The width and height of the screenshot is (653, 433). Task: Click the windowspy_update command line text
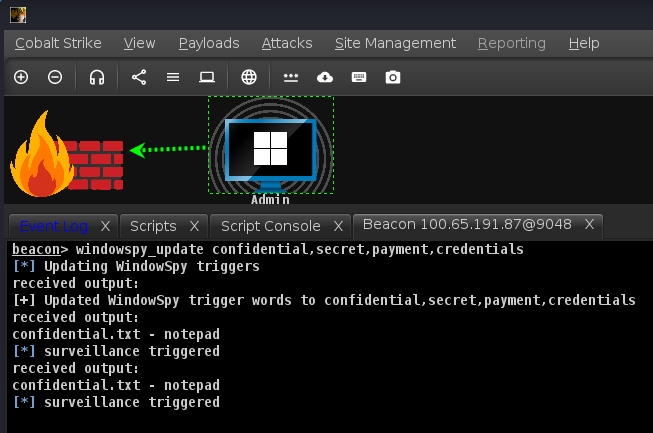click(268, 249)
